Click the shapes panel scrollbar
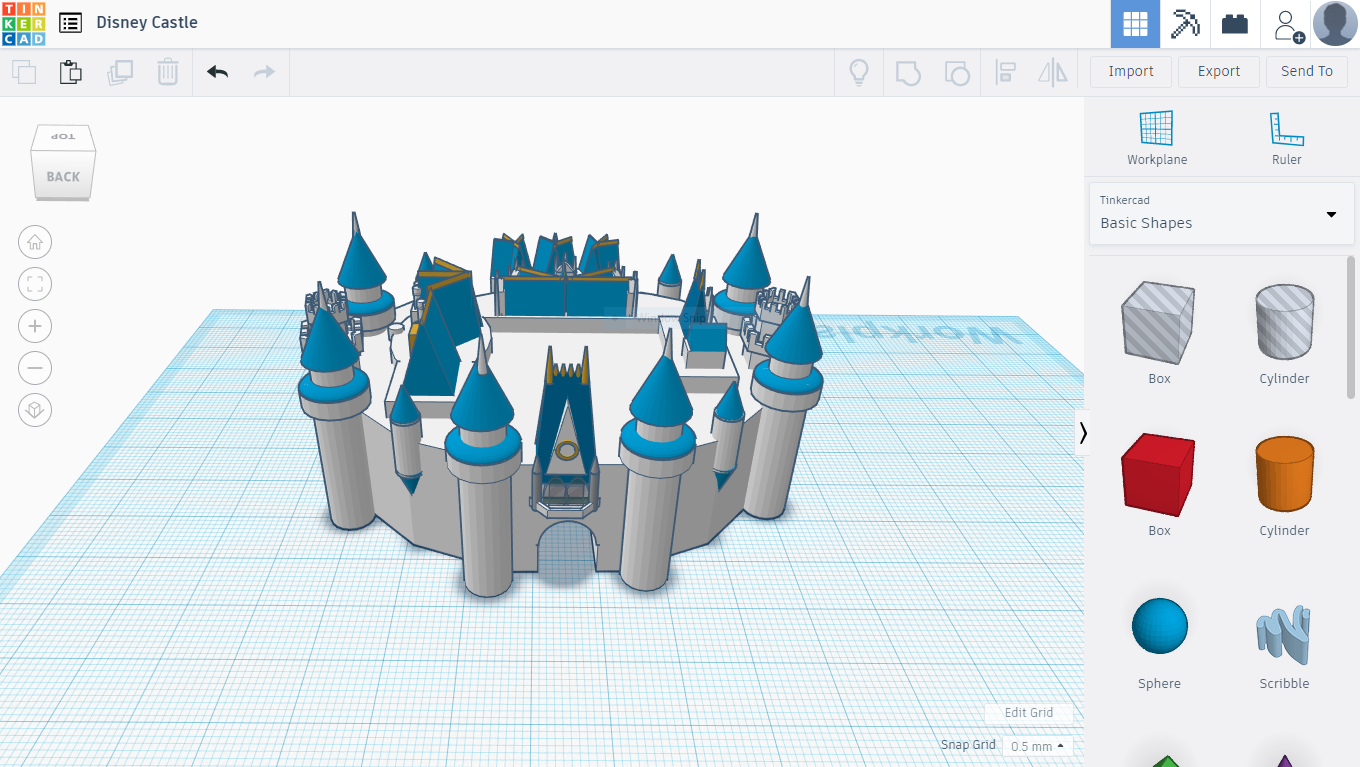Viewport: 1360px width, 767px height. pyautogui.click(x=1352, y=328)
